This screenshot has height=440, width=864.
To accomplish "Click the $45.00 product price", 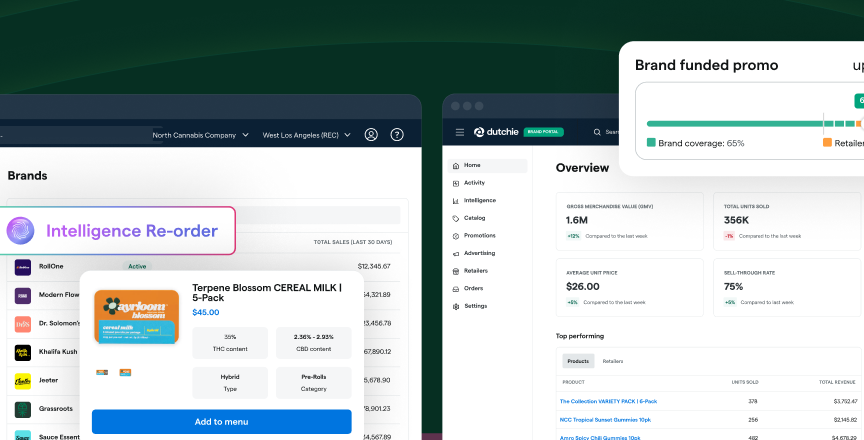I will coord(206,312).
